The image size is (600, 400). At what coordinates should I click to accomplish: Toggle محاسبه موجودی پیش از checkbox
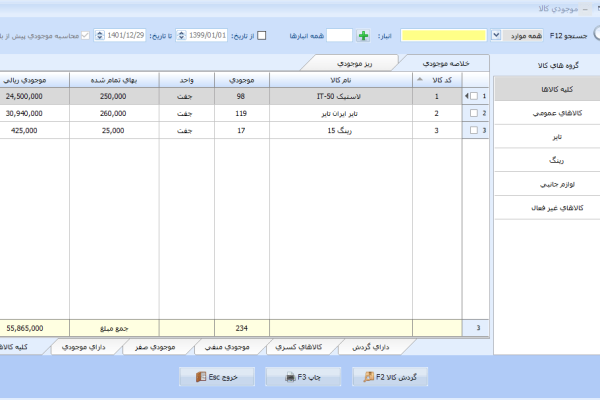[x=85, y=36]
